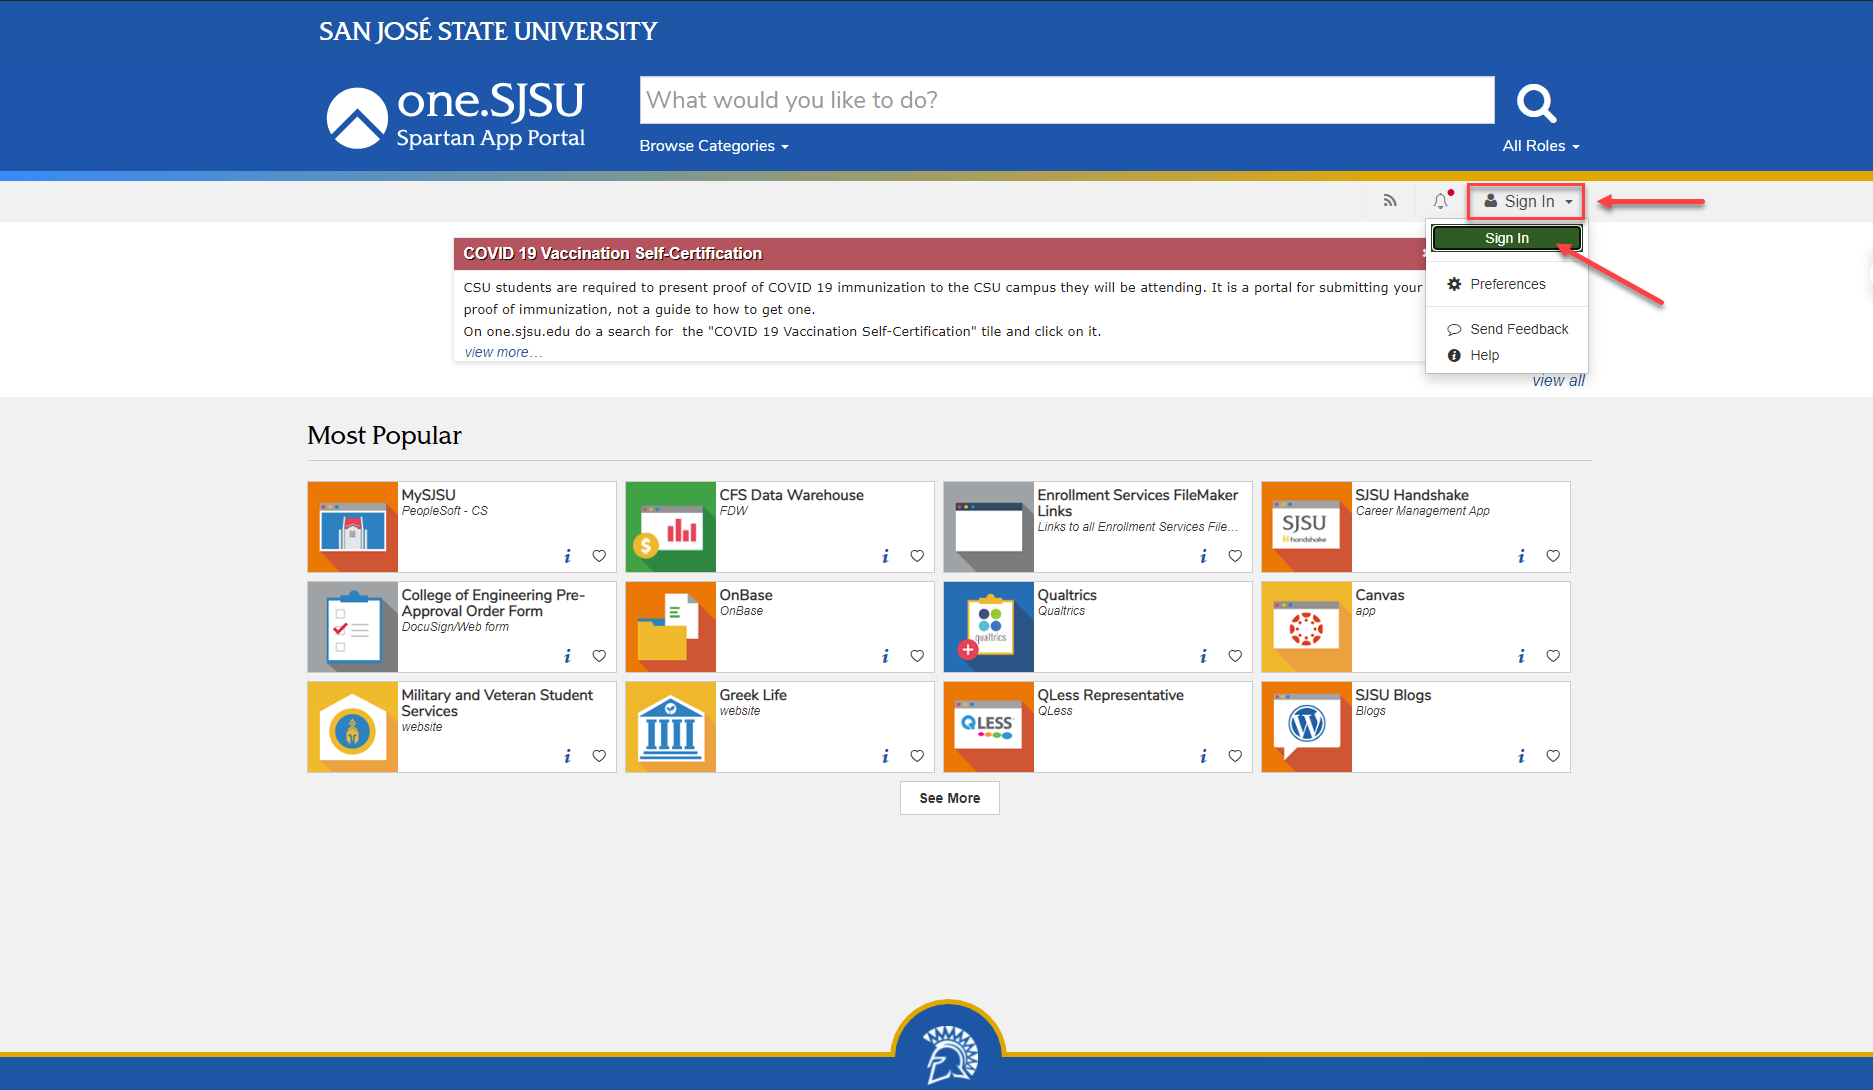Screen dimensions: 1873x1090
Task: Expand the Browse Categories dropdown
Action: [x=713, y=146]
